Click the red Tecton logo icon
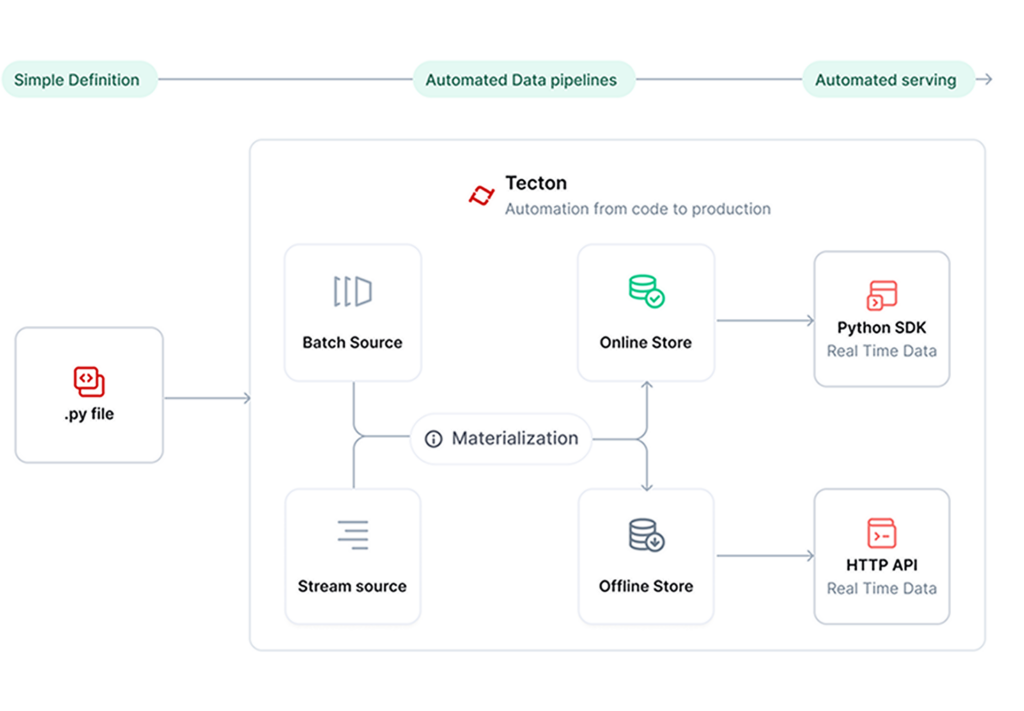Screen dimensions: 1024x711 coord(481,195)
